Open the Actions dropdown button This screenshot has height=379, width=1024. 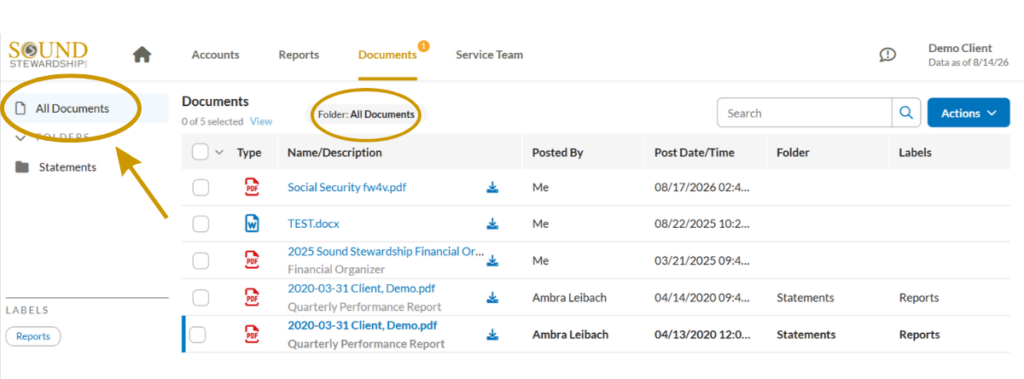(x=968, y=113)
